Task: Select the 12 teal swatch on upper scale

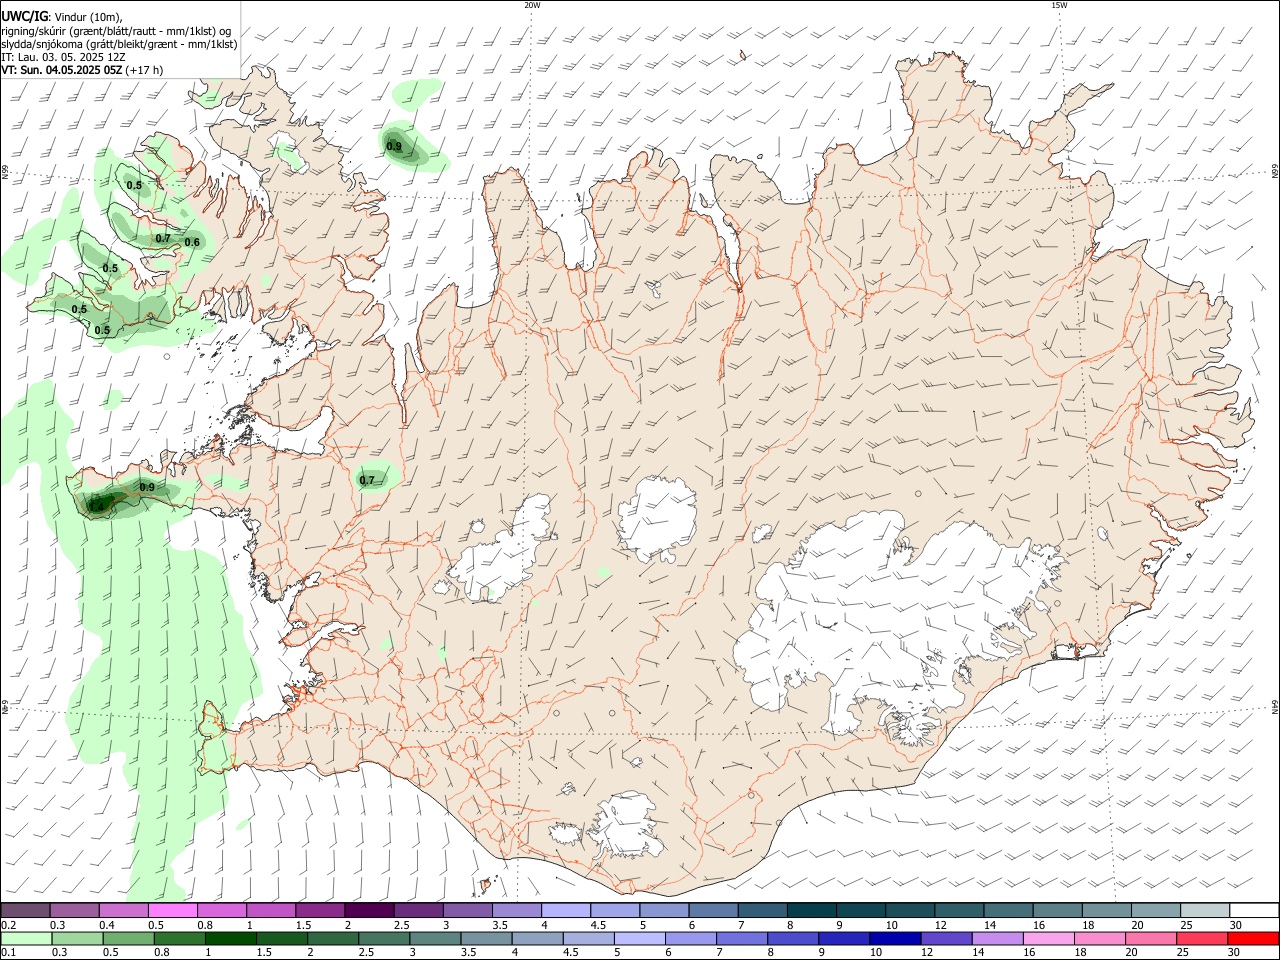Action: [x=958, y=910]
